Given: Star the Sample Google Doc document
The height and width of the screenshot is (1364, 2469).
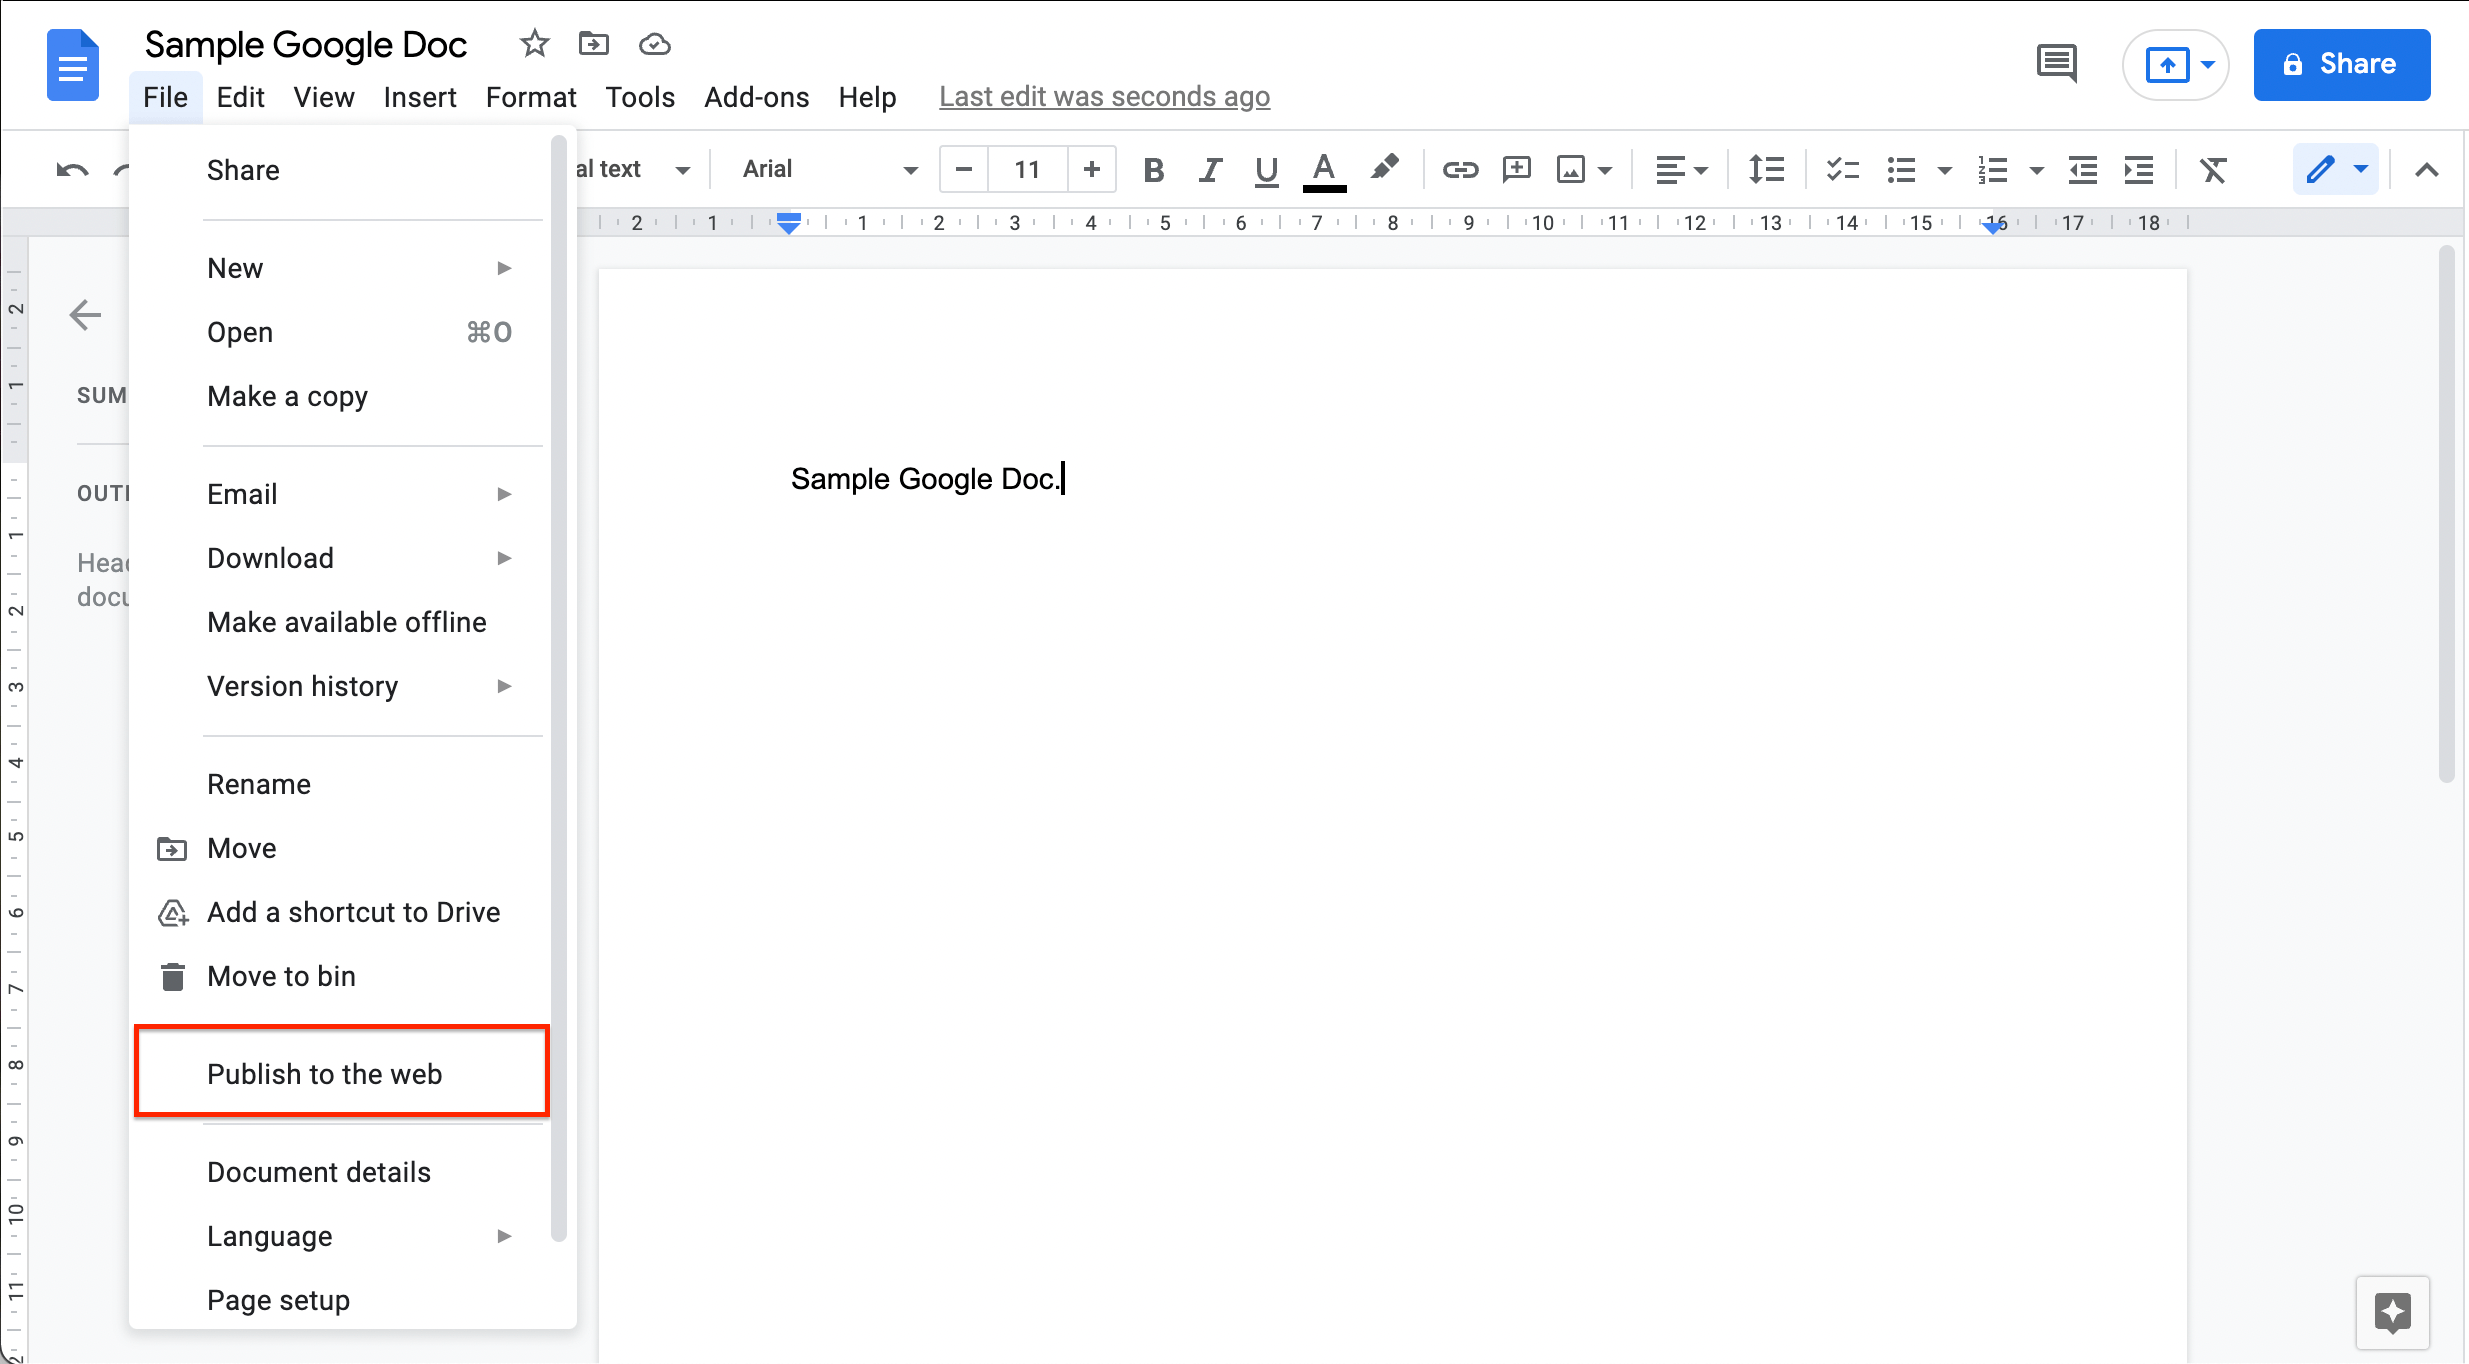Looking at the screenshot, I should coord(534,44).
